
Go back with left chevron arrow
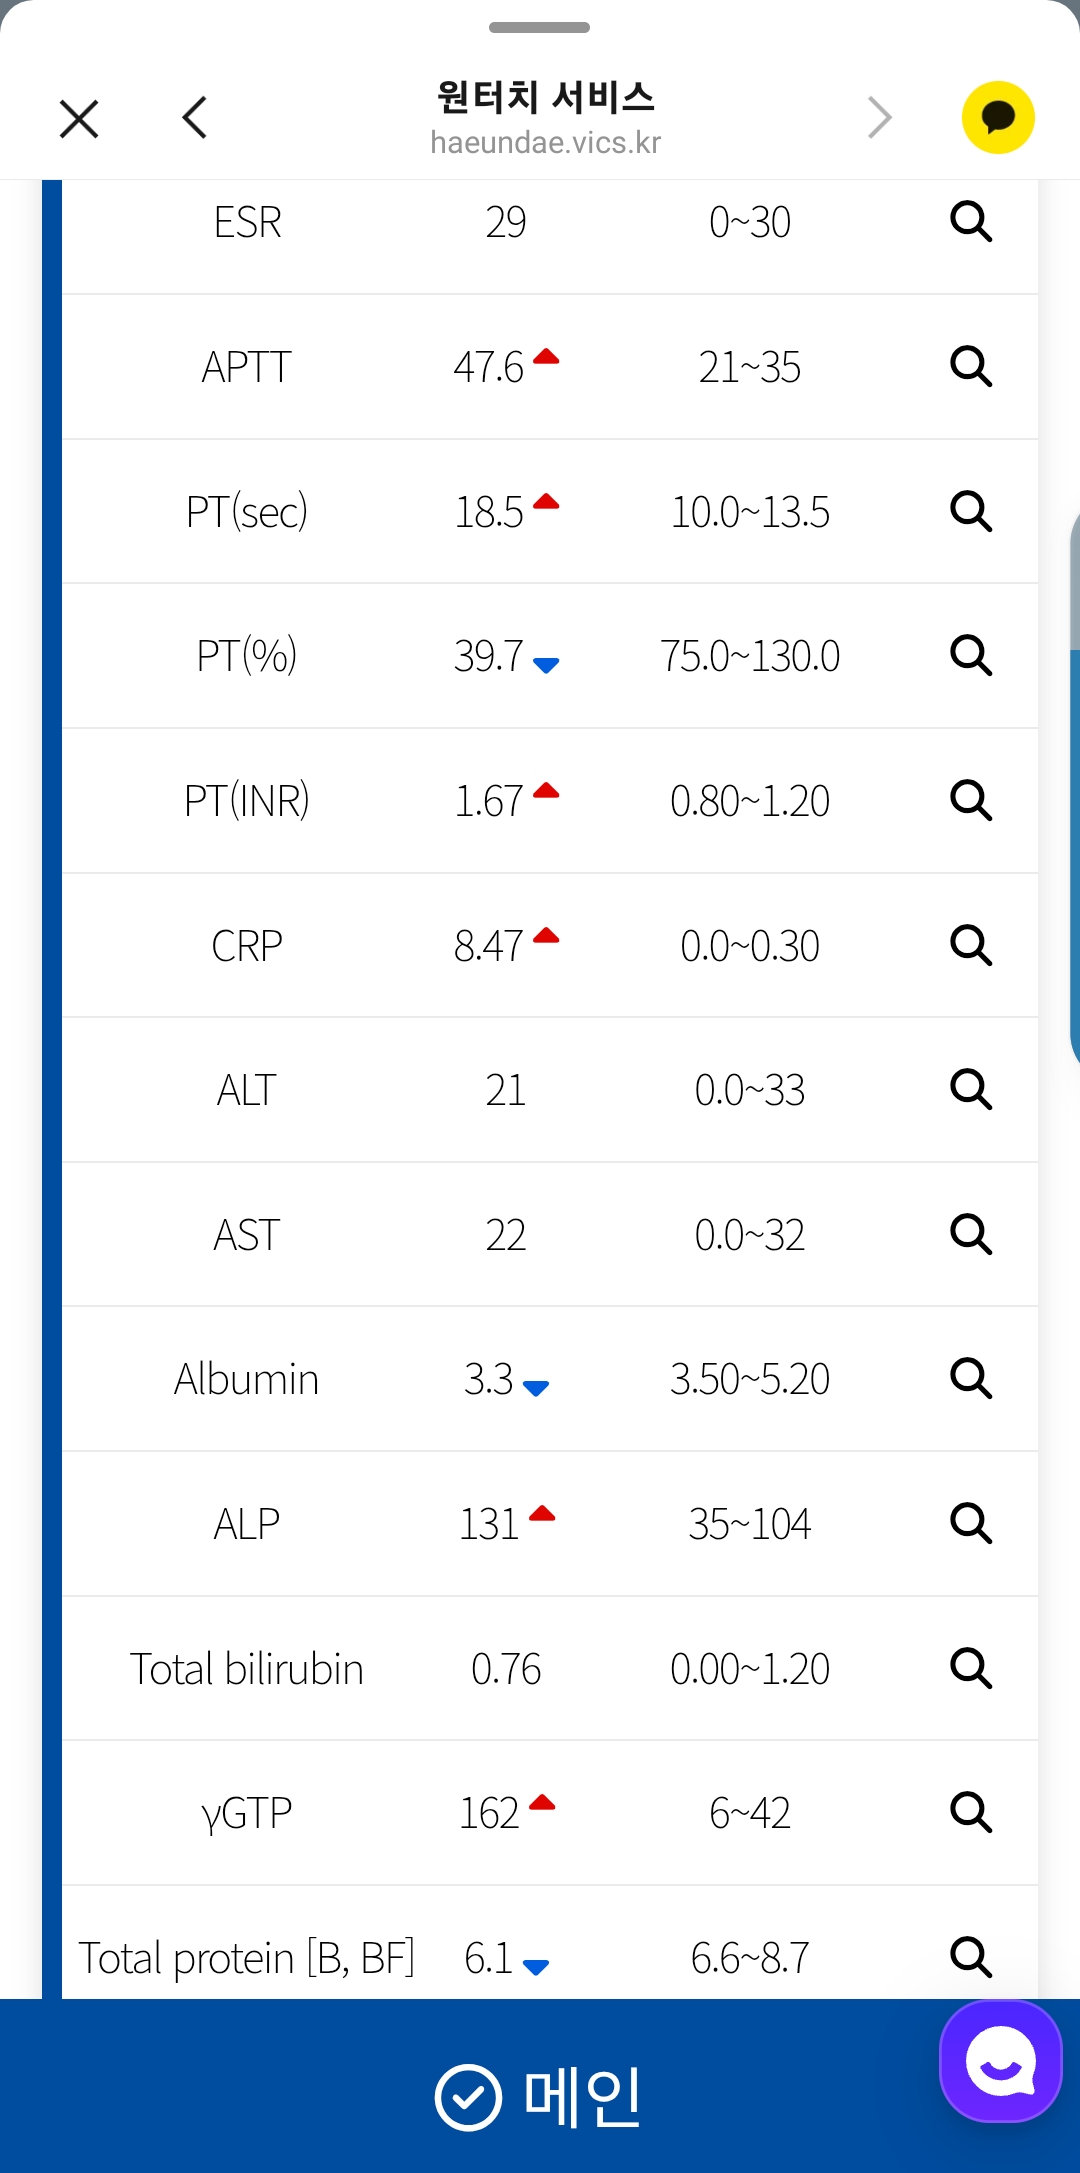tap(195, 118)
